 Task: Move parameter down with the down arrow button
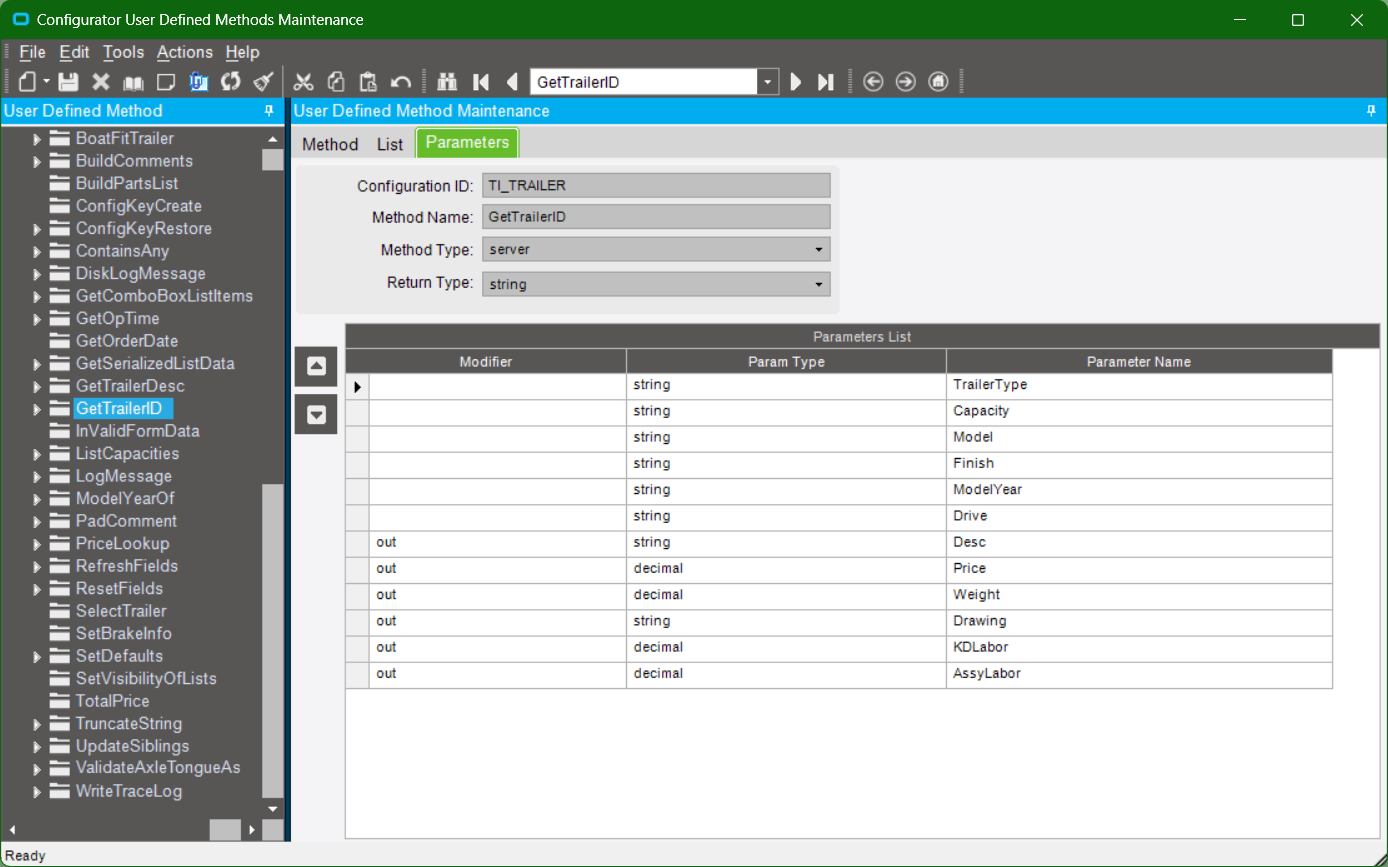(x=316, y=414)
